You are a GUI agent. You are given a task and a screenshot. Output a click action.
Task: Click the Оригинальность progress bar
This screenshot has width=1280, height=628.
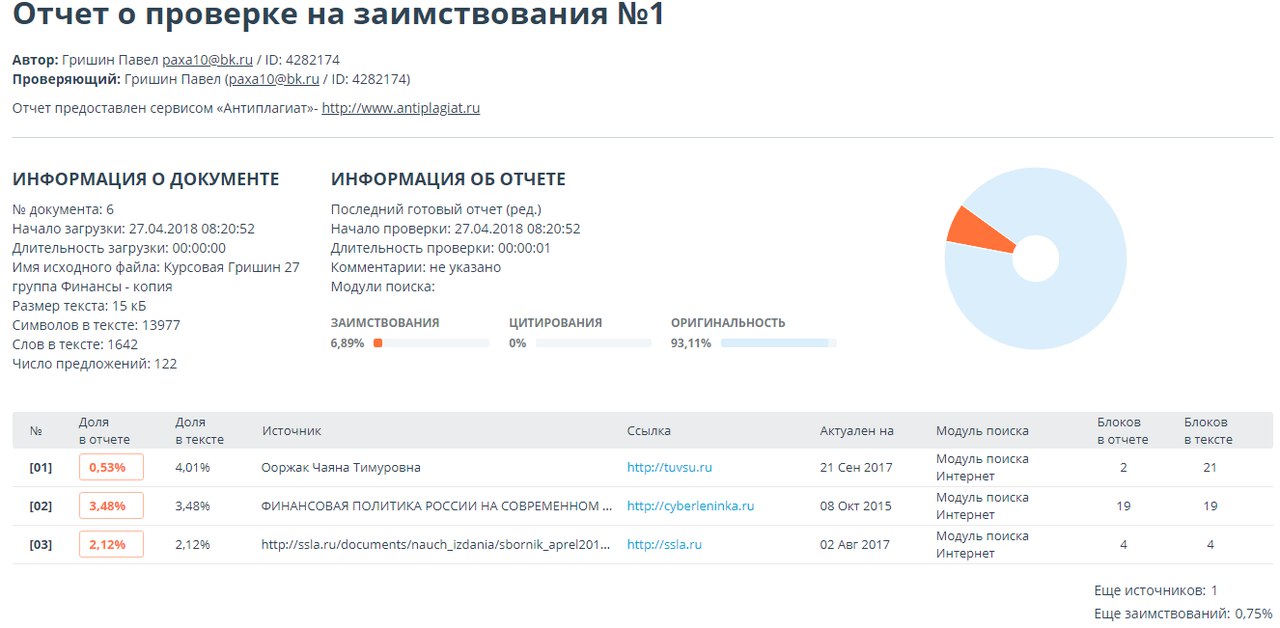[x=778, y=343]
